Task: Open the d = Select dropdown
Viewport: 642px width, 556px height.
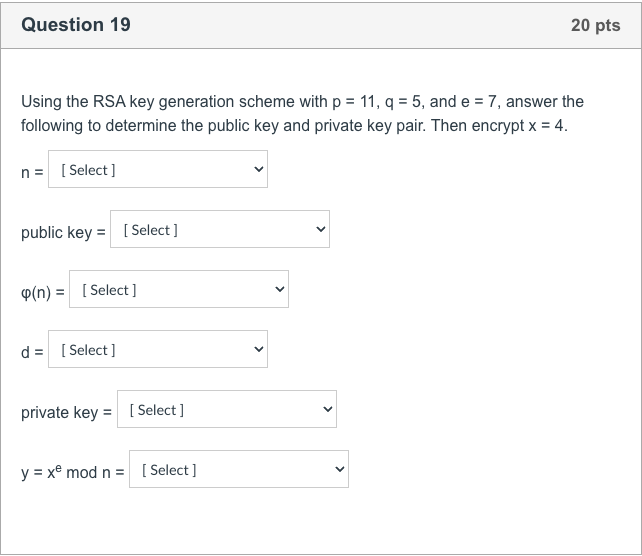Action: tap(158, 349)
